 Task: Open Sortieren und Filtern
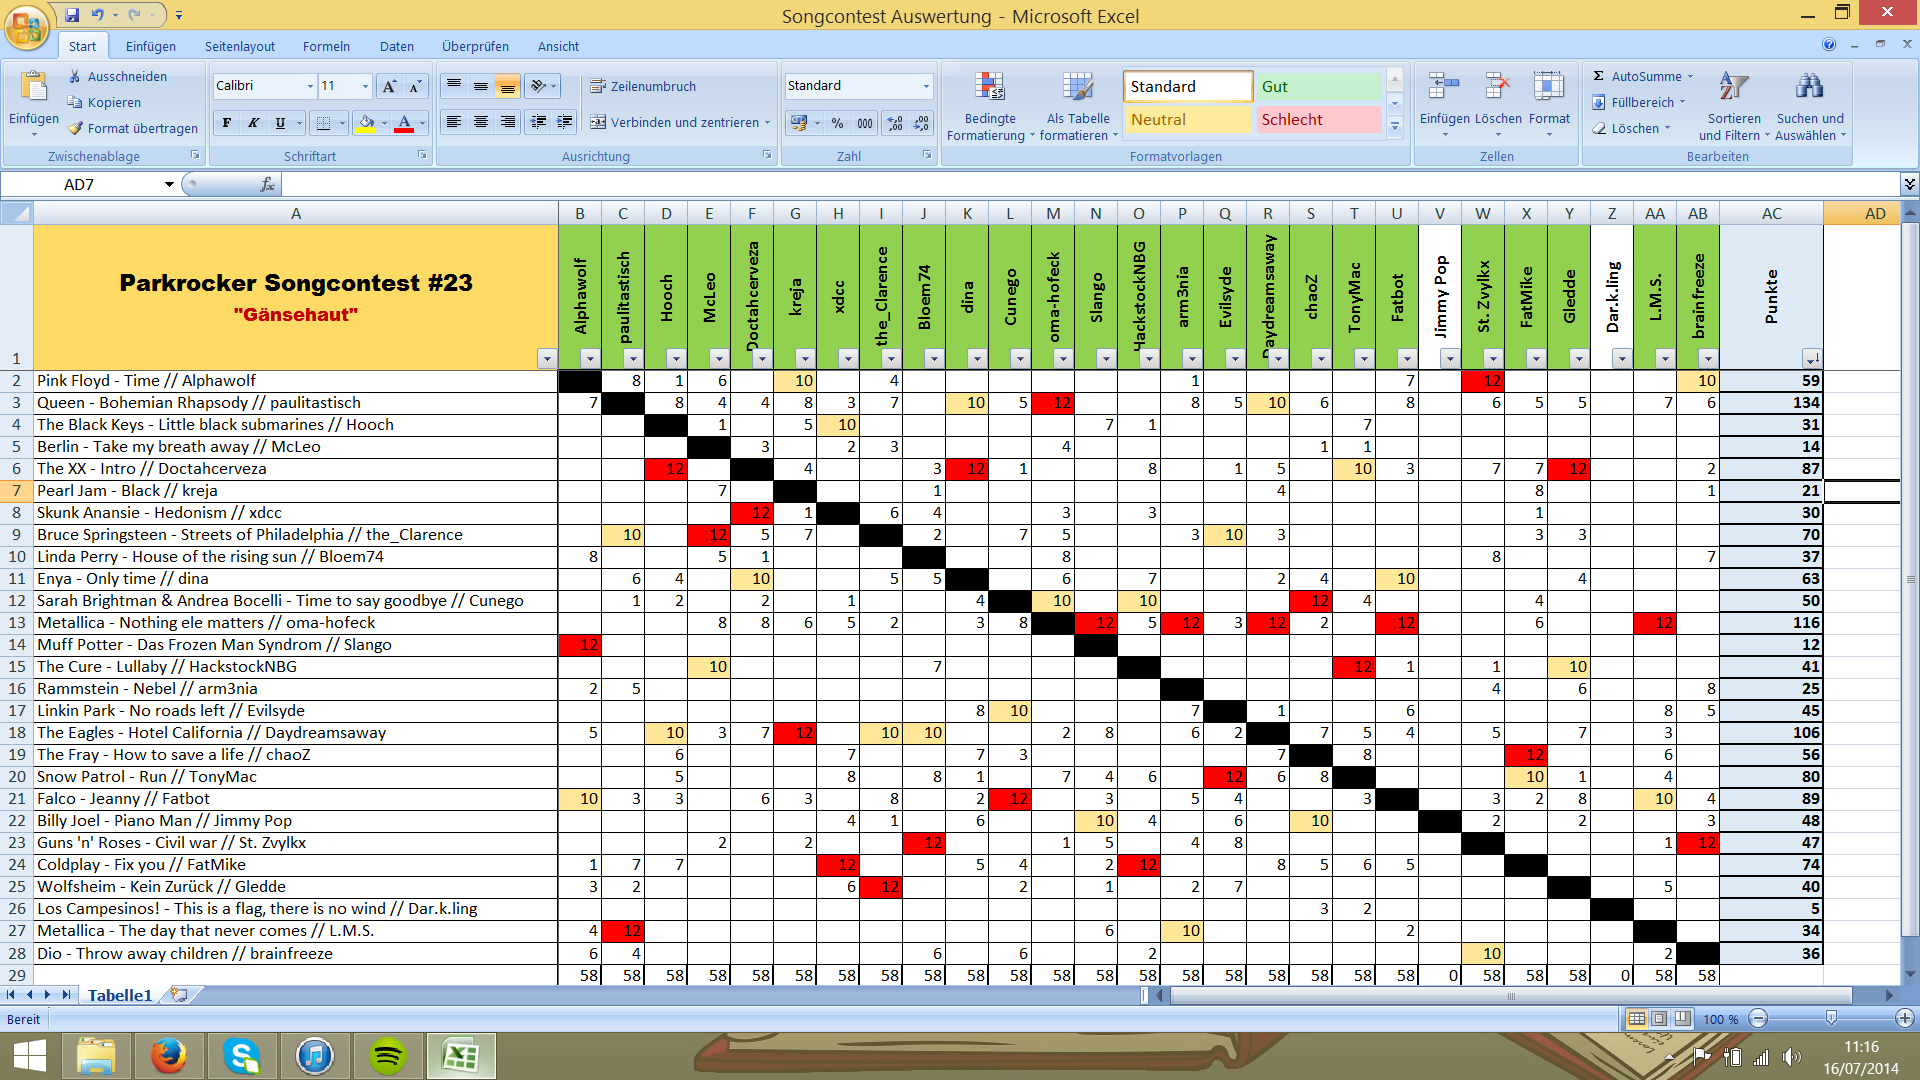1734,106
